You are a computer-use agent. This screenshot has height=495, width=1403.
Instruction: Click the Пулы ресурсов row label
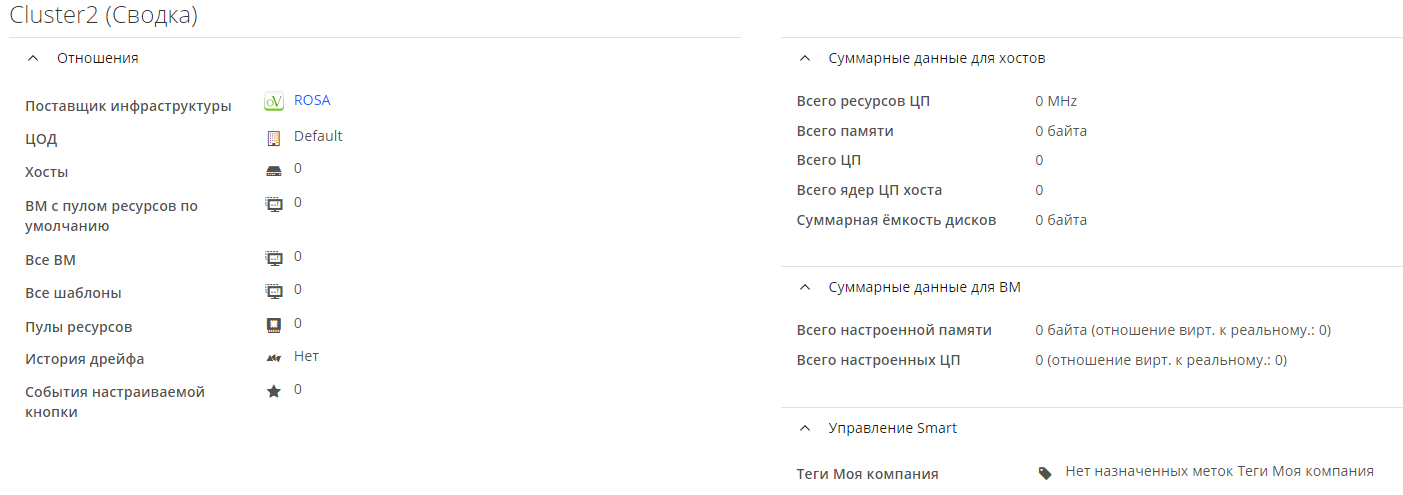coord(78,327)
